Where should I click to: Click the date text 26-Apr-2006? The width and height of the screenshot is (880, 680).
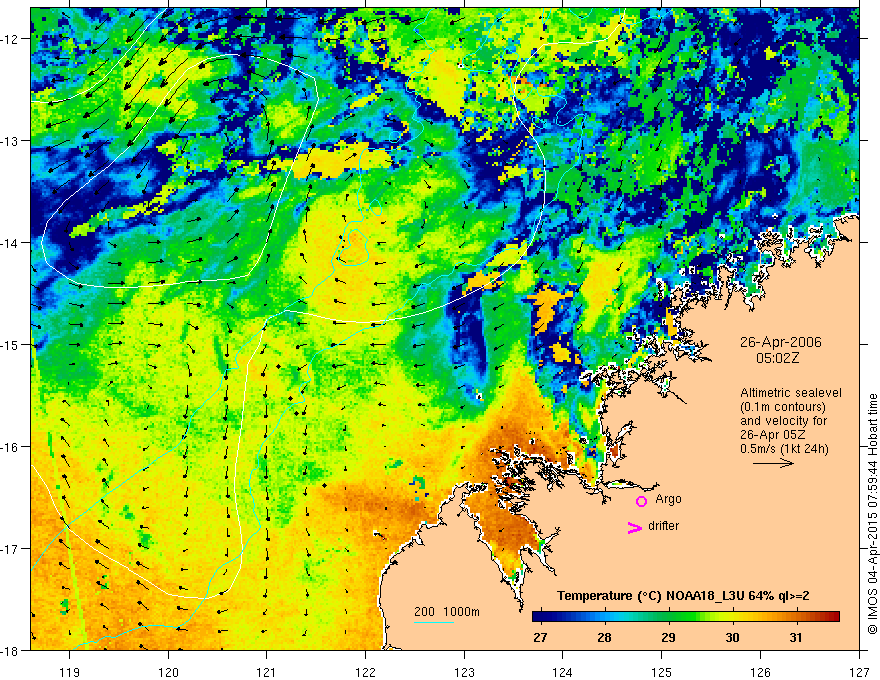(780, 342)
